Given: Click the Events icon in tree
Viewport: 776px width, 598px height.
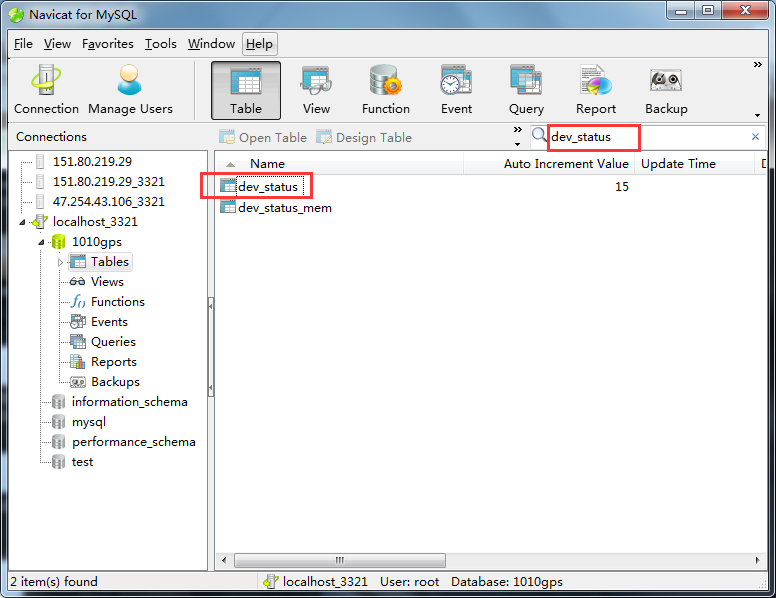Looking at the screenshot, I should pyautogui.click(x=77, y=321).
